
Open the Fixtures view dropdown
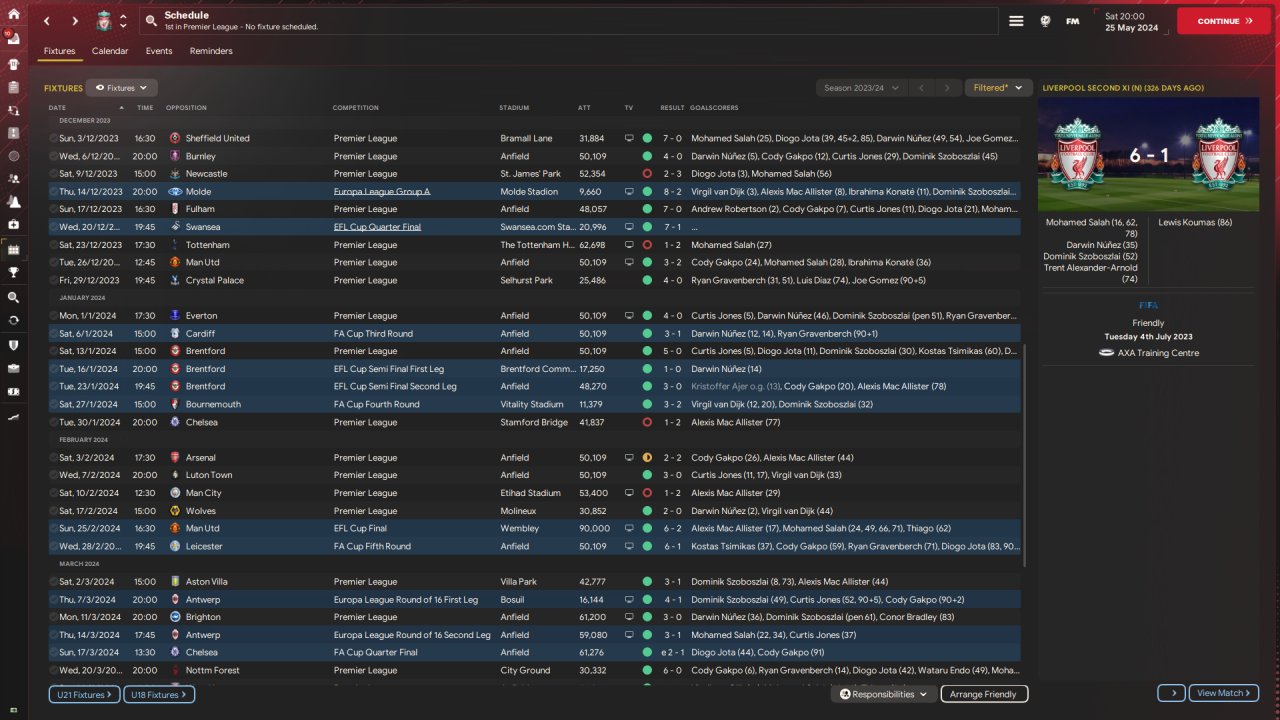coord(122,88)
